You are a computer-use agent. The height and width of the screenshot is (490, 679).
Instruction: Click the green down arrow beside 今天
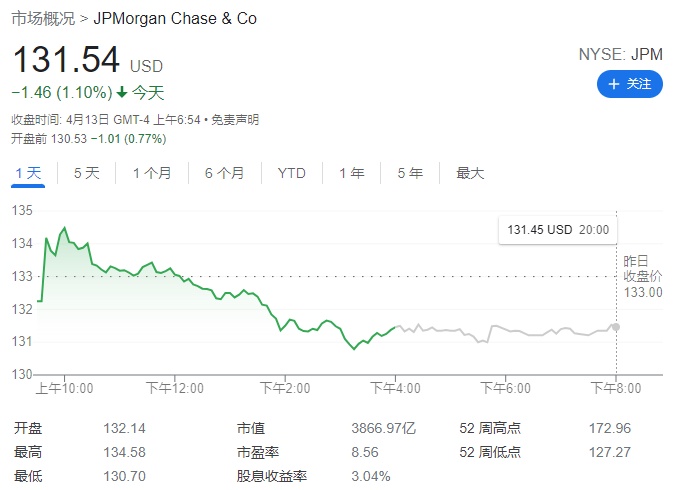[x=122, y=92]
